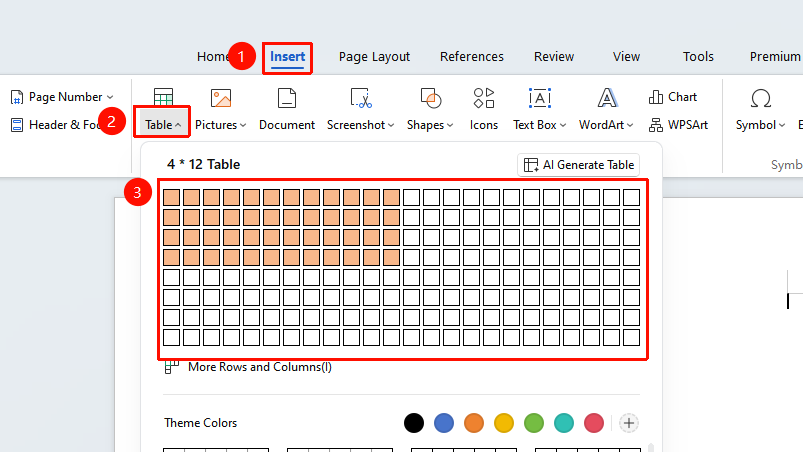Click the Text Box icon
The height and width of the screenshot is (452, 803).
pos(539,98)
